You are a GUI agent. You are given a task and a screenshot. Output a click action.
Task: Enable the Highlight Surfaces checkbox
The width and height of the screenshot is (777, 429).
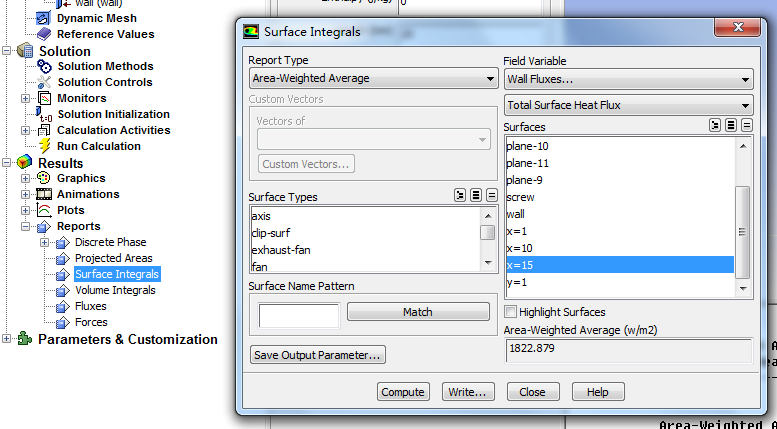click(510, 312)
